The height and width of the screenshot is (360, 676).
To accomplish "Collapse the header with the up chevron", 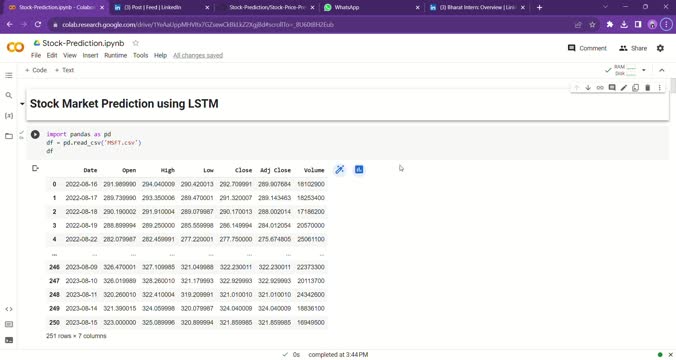I will click(x=662, y=70).
